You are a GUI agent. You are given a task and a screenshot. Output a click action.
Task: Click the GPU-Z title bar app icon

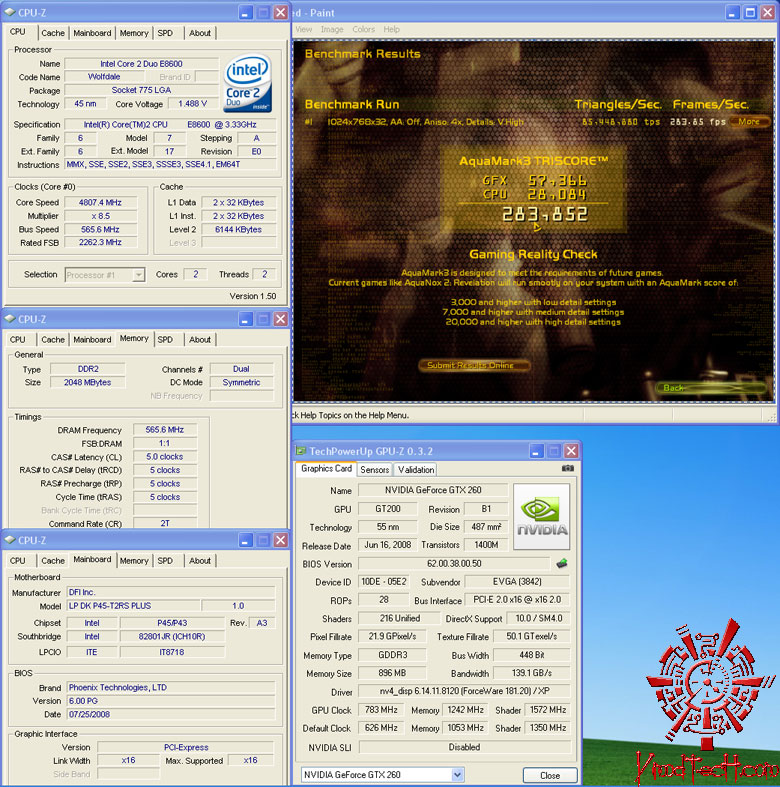click(301, 451)
